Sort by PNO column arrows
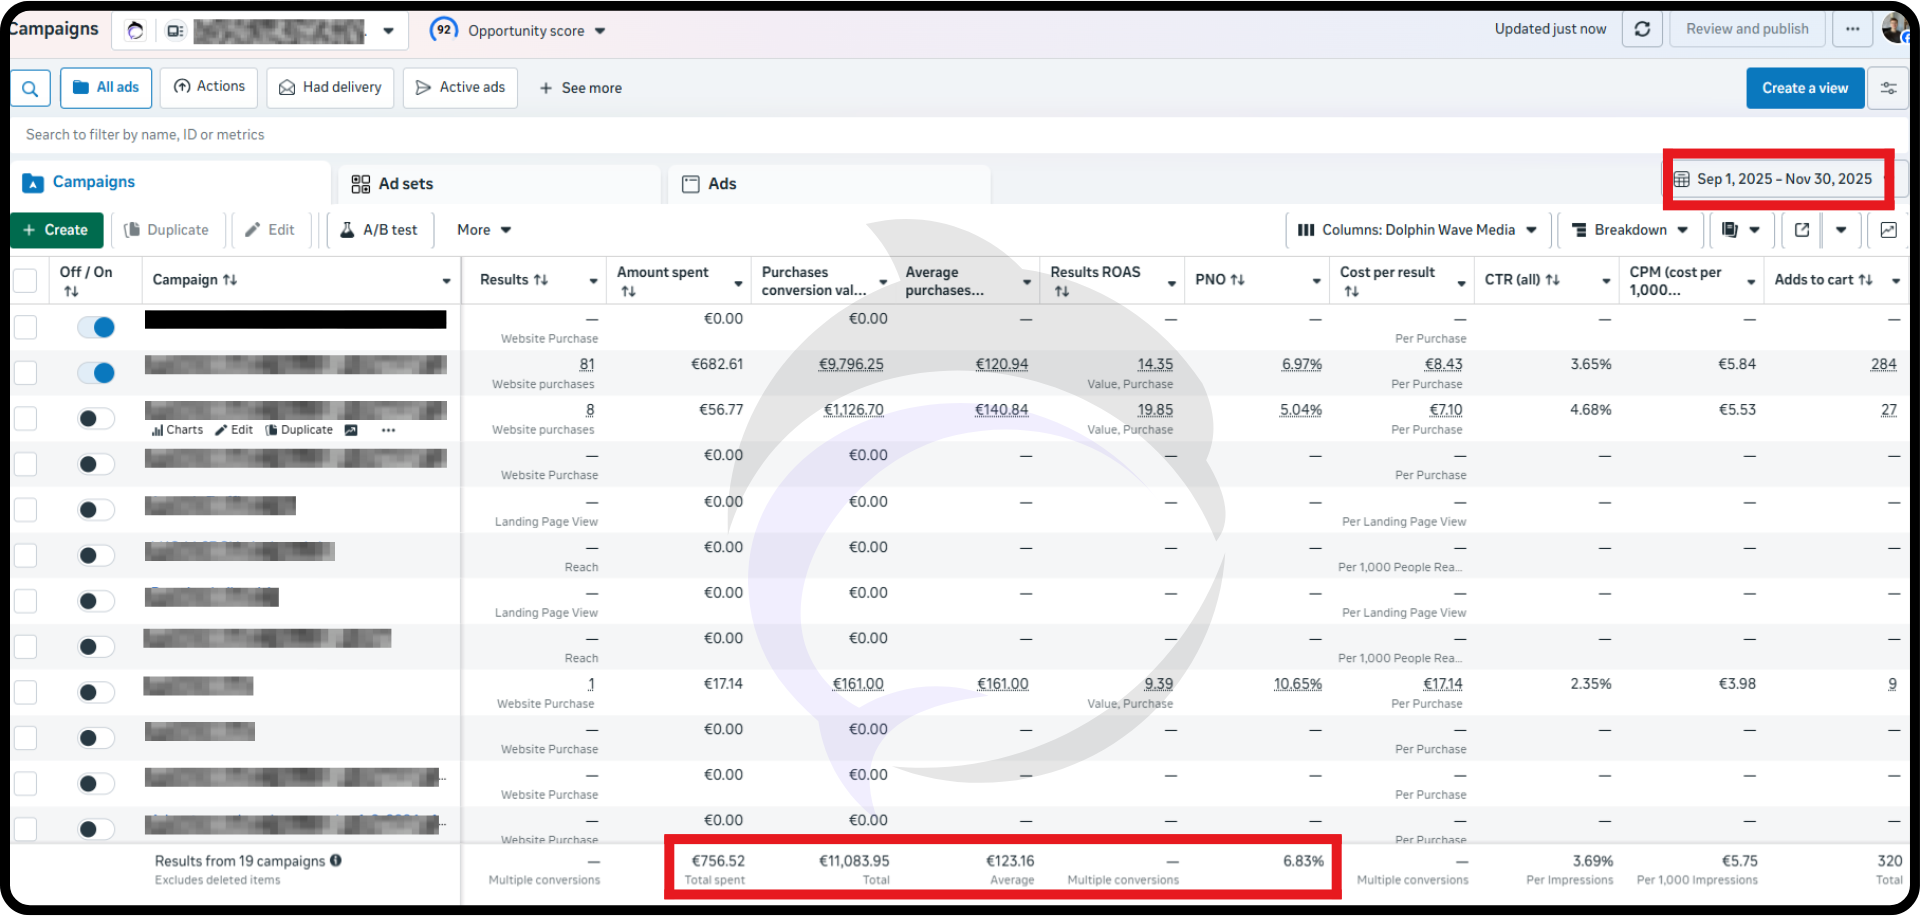This screenshot has height=918, width=1920. (1237, 280)
